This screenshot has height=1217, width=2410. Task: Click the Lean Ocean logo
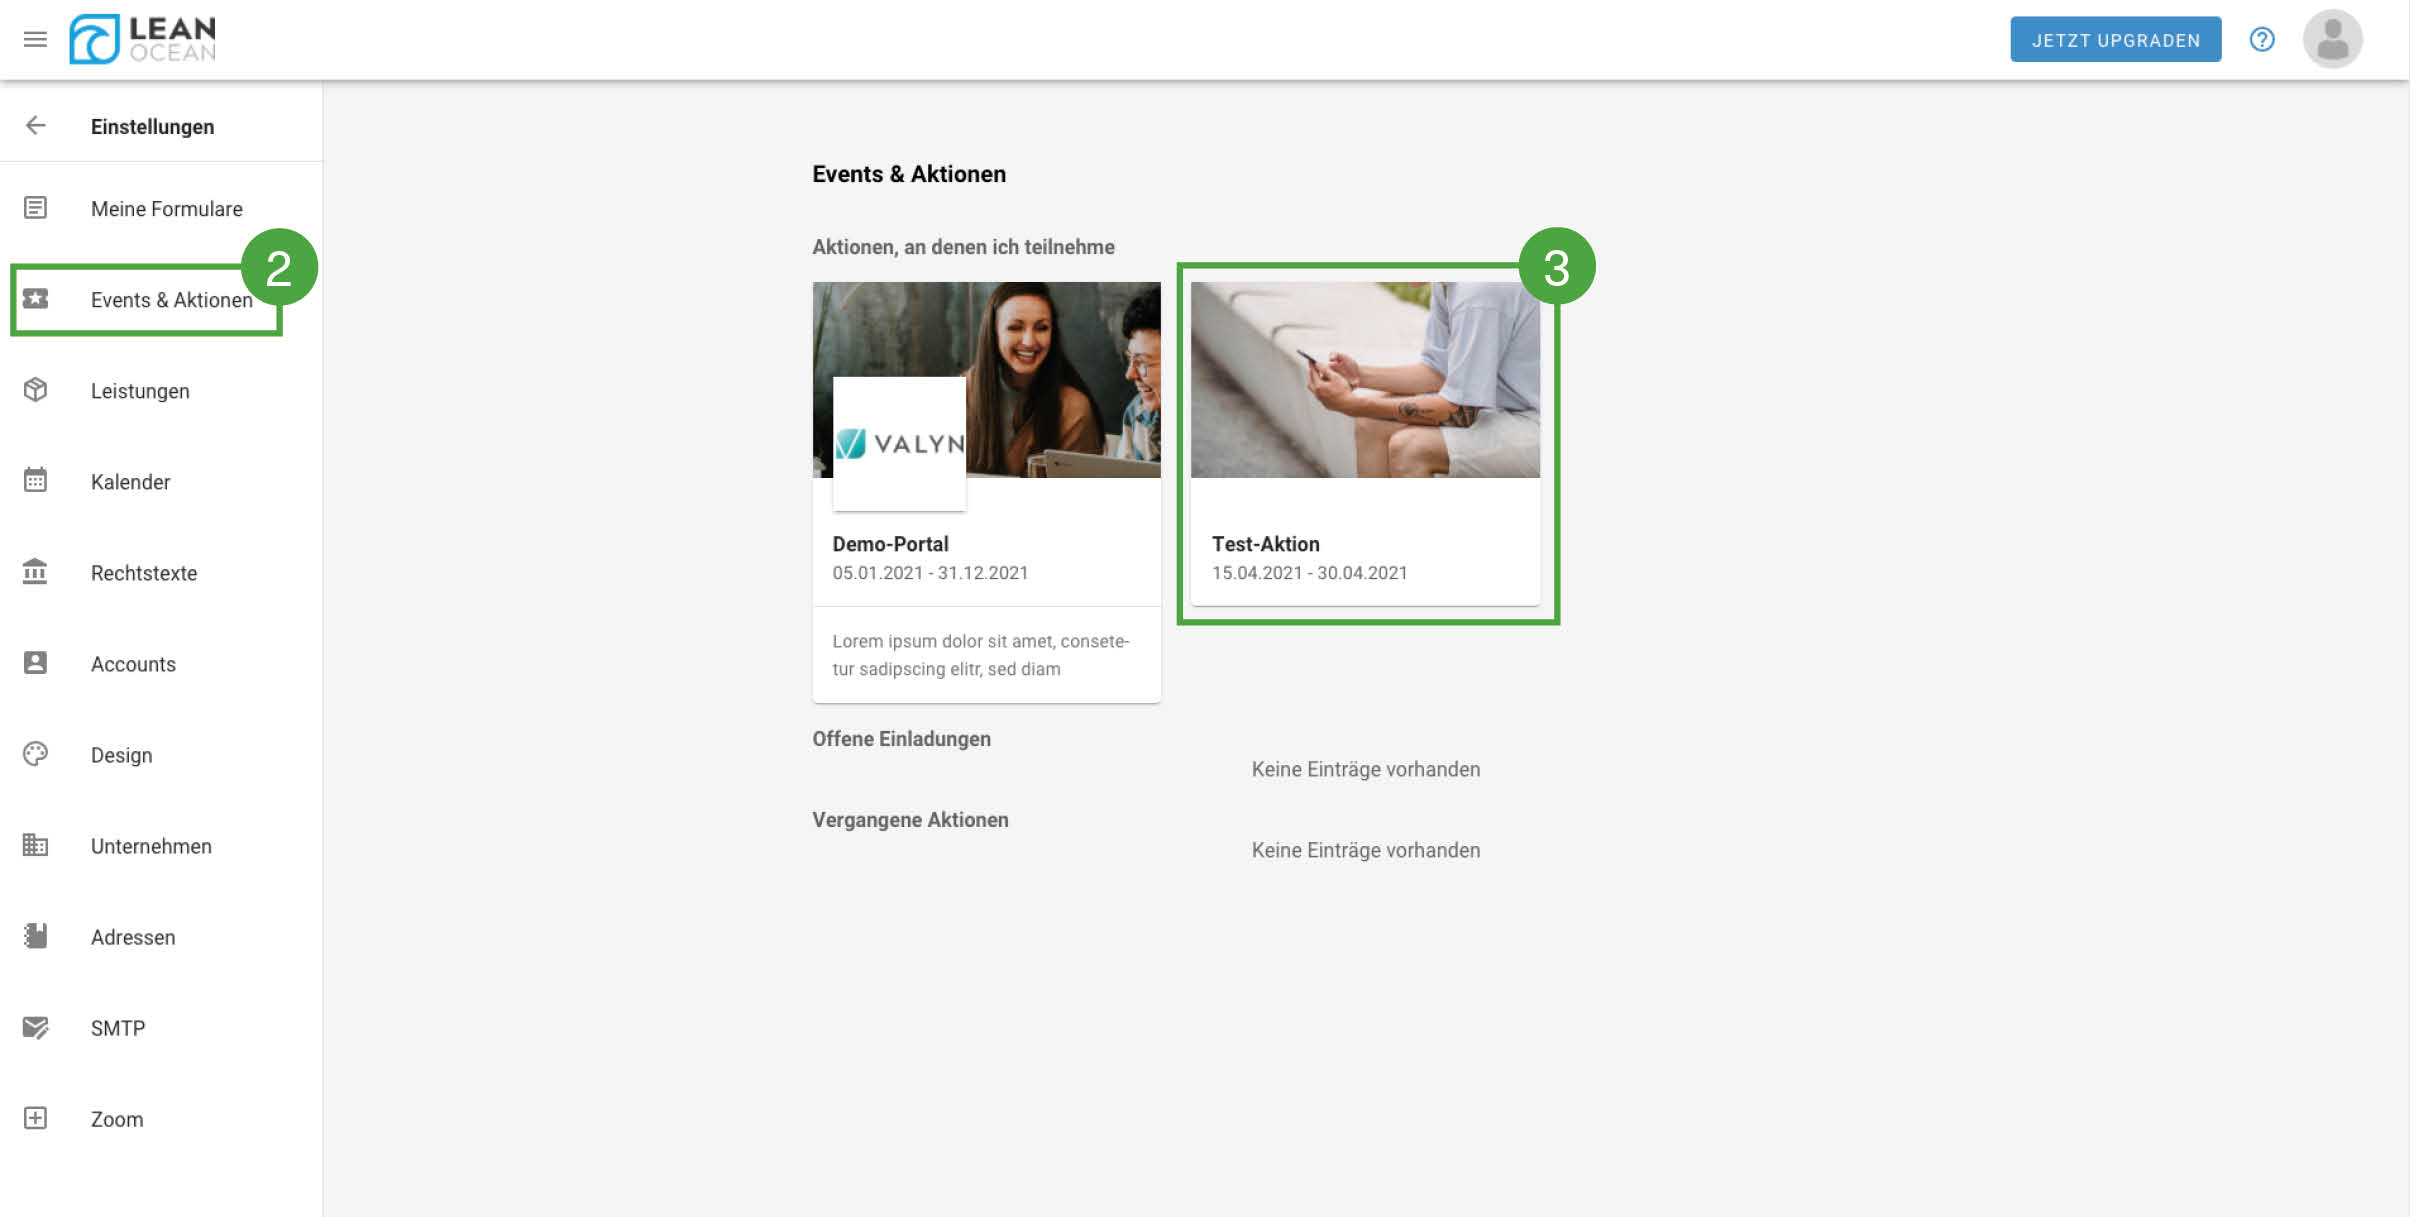pyautogui.click(x=143, y=39)
